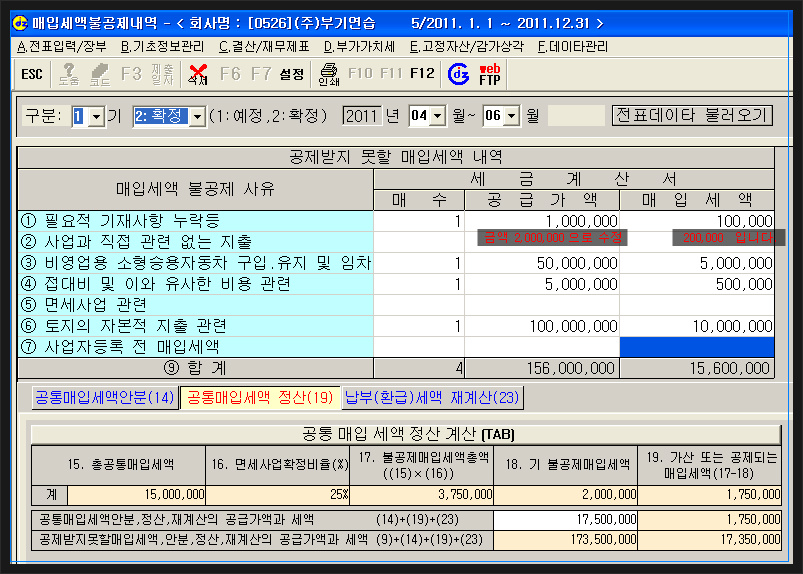Click the highlighted blue tax cell in row ⑦

pos(697,347)
